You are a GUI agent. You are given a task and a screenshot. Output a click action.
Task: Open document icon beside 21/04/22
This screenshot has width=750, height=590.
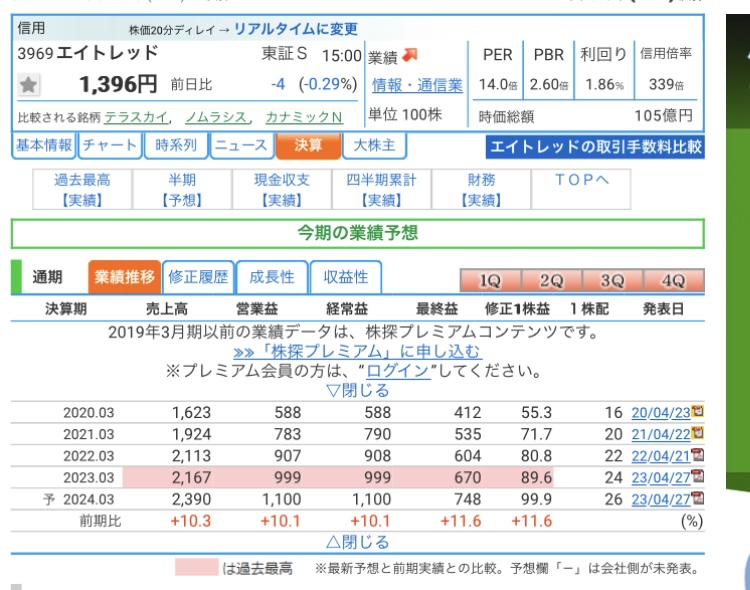(x=698, y=433)
